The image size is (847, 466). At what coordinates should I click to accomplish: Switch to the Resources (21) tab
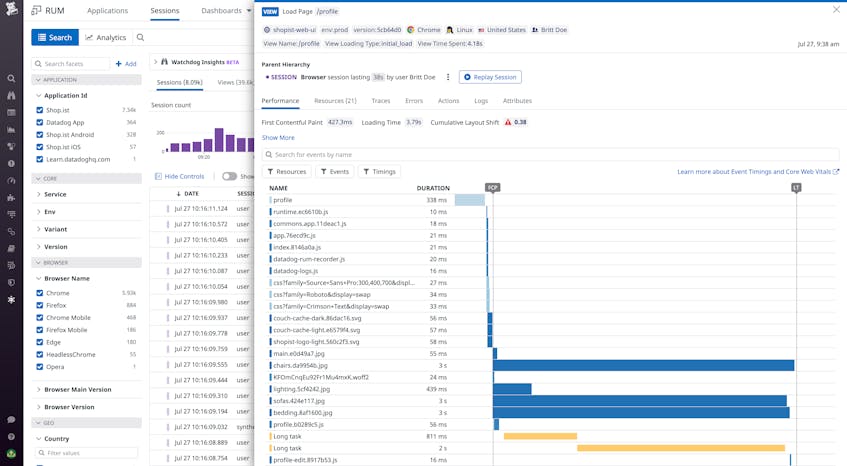click(x=335, y=101)
